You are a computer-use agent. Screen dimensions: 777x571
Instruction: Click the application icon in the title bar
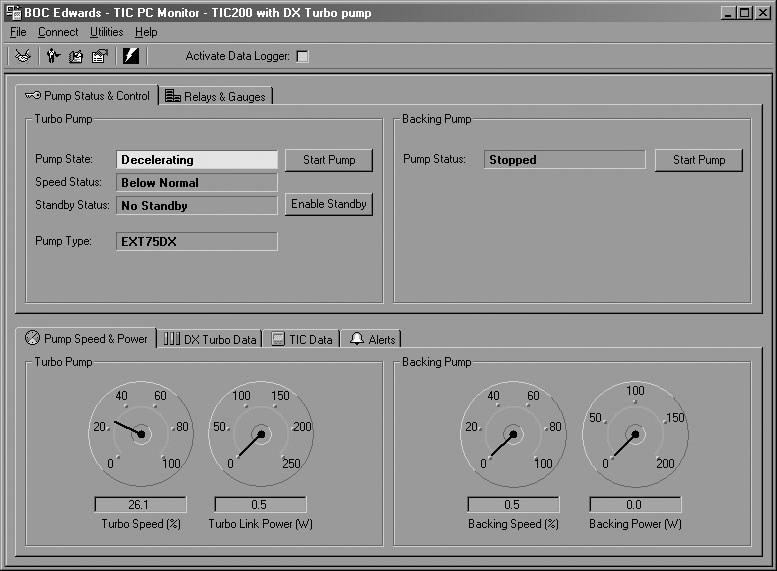[x=13, y=12]
